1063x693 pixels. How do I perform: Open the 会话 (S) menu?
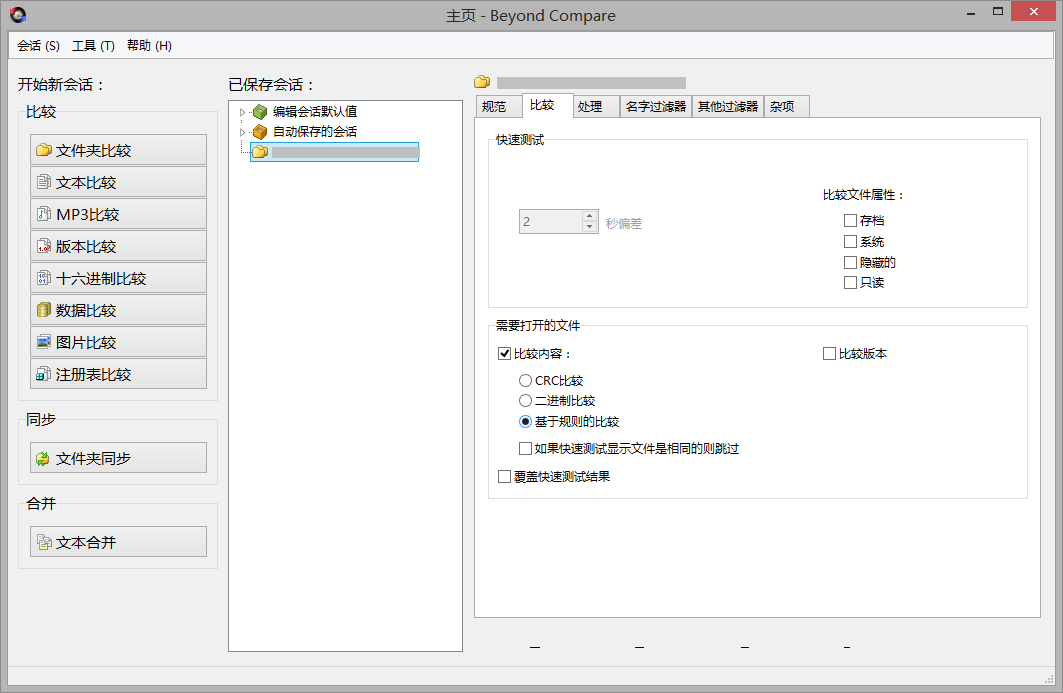[38, 46]
